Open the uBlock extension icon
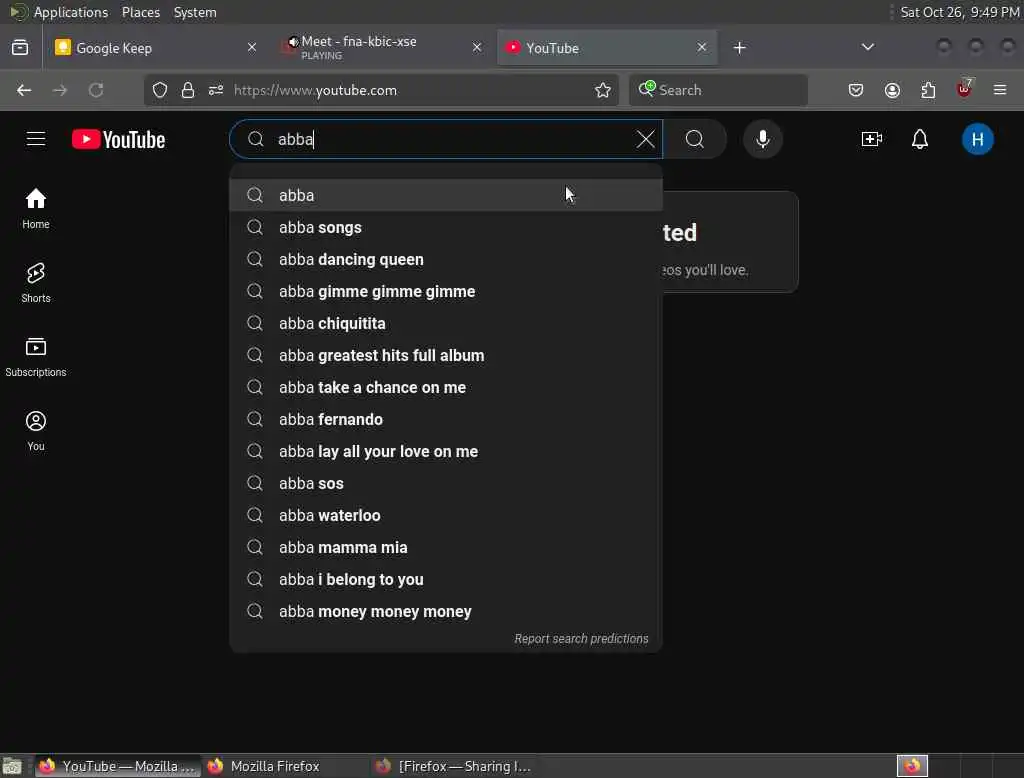Image resolution: width=1024 pixels, height=778 pixels. (x=965, y=89)
